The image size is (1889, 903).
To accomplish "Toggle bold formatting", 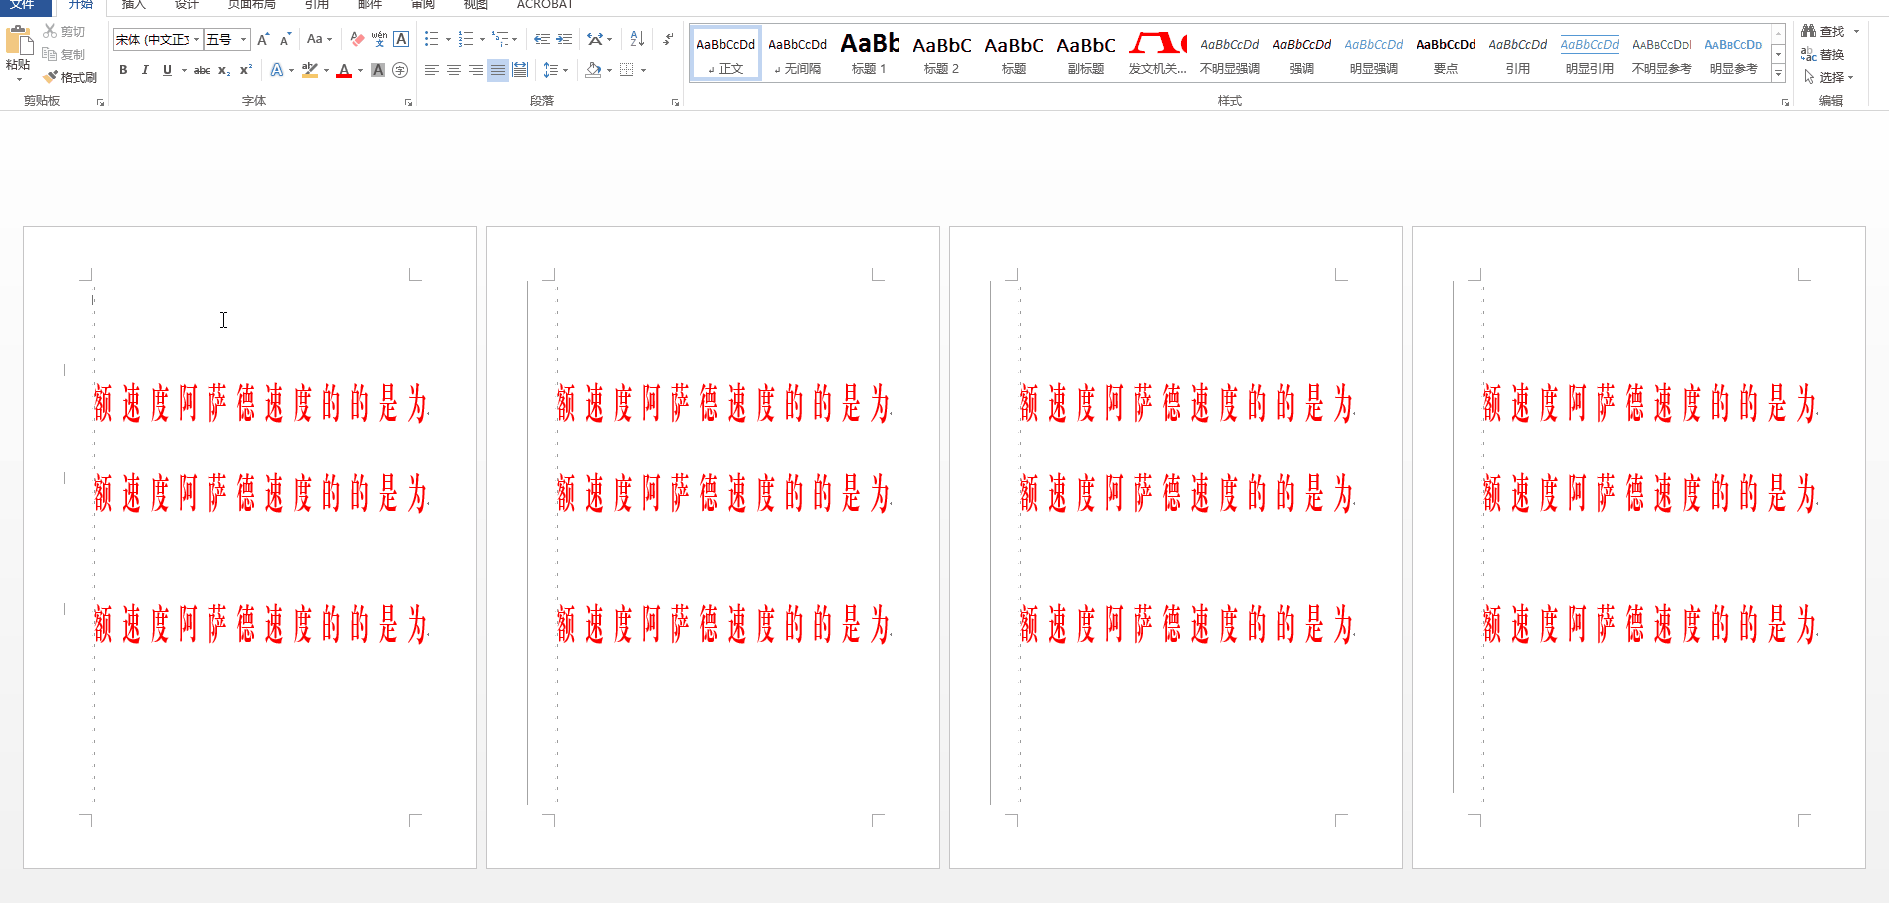I will click(123, 70).
